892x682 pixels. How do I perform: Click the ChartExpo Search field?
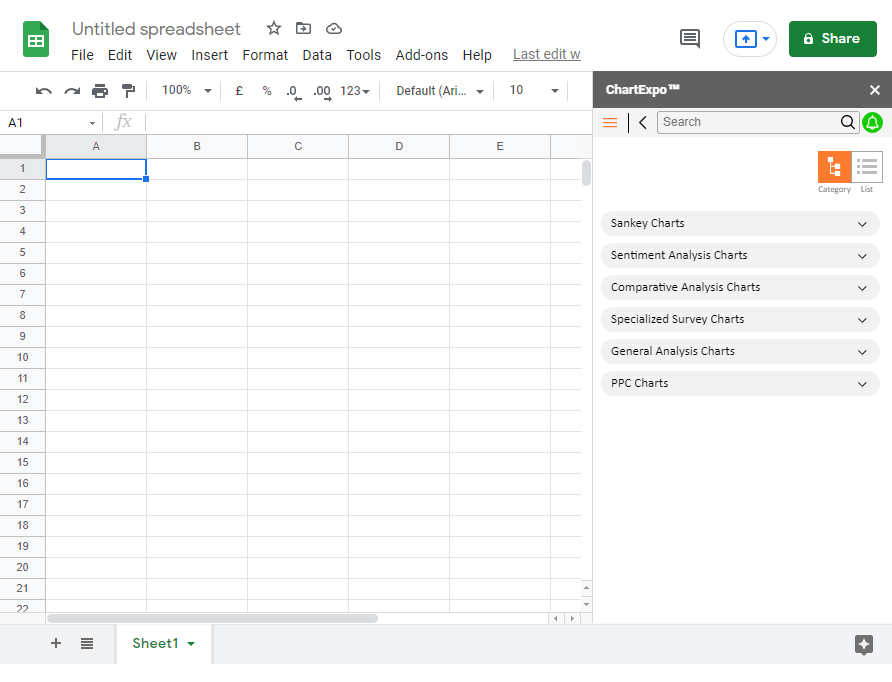point(750,122)
